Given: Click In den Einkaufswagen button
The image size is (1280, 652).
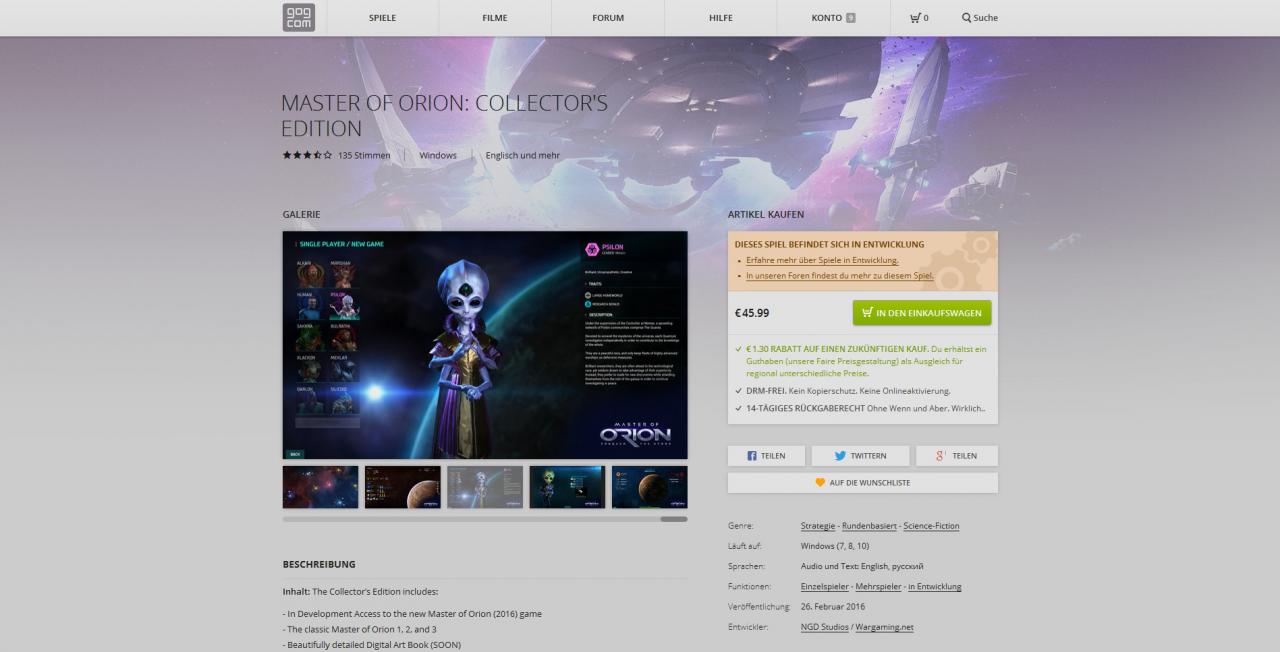Looking at the screenshot, I should point(922,313).
